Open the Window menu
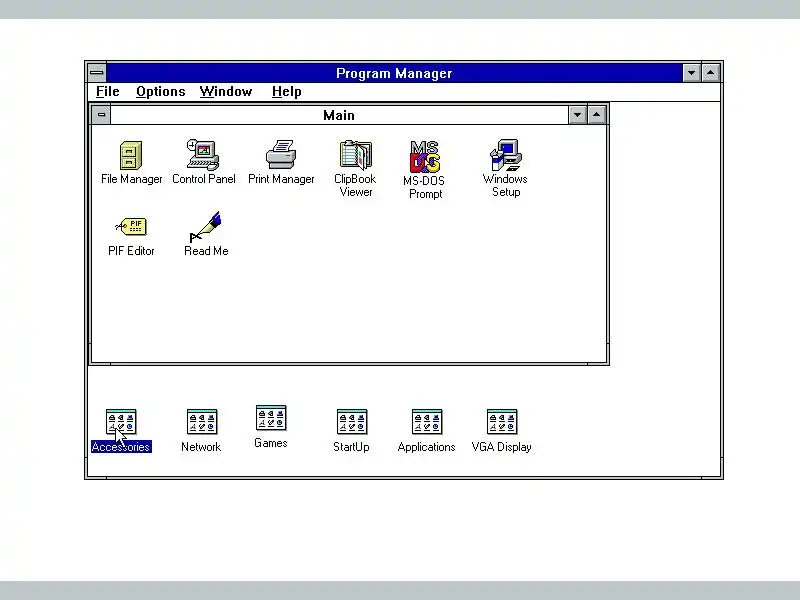The height and width of the screenshot is (600, 800). click(226, 91)
